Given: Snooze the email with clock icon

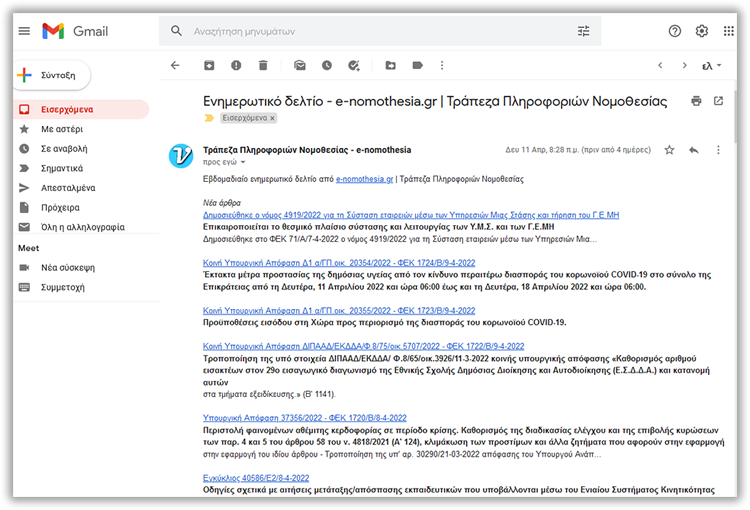Looking at the screenshot, I should click(x=326, y=66).
